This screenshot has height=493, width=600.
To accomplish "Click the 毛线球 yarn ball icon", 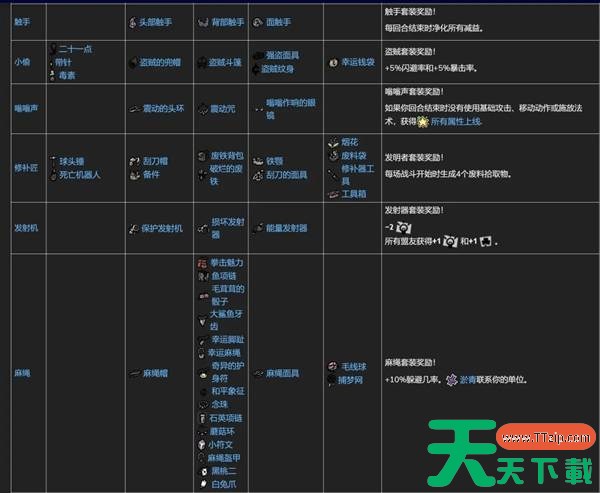I will (x=333, y=367).
